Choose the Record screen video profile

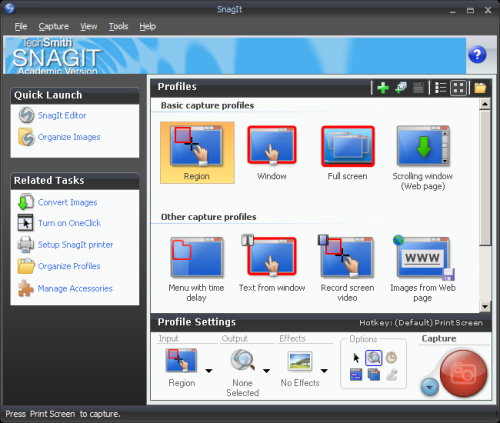(x=347, y=268)
